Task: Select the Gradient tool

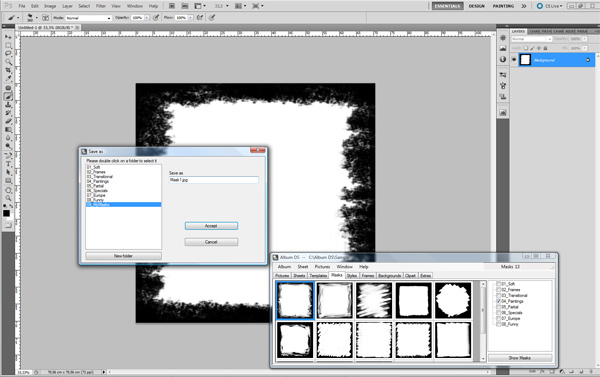Action: point(8,130)
